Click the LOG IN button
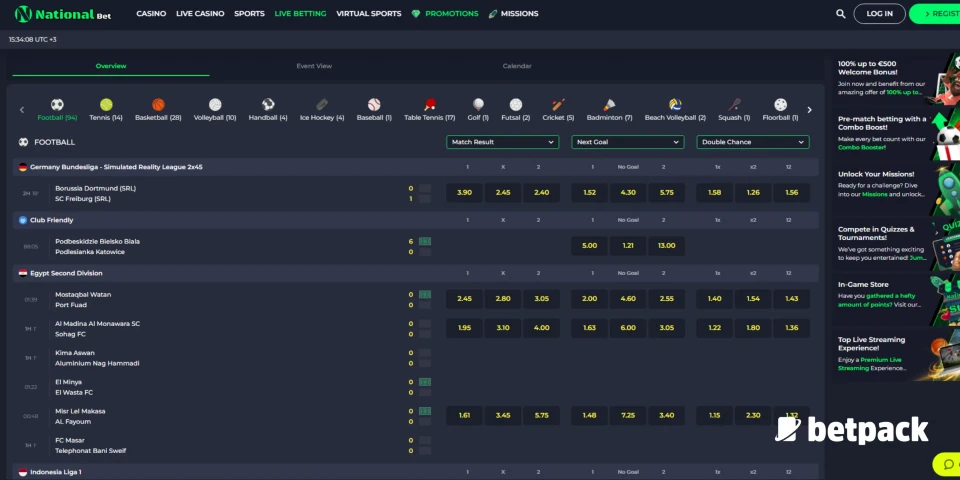960x480 pixels. coord(879,14)
